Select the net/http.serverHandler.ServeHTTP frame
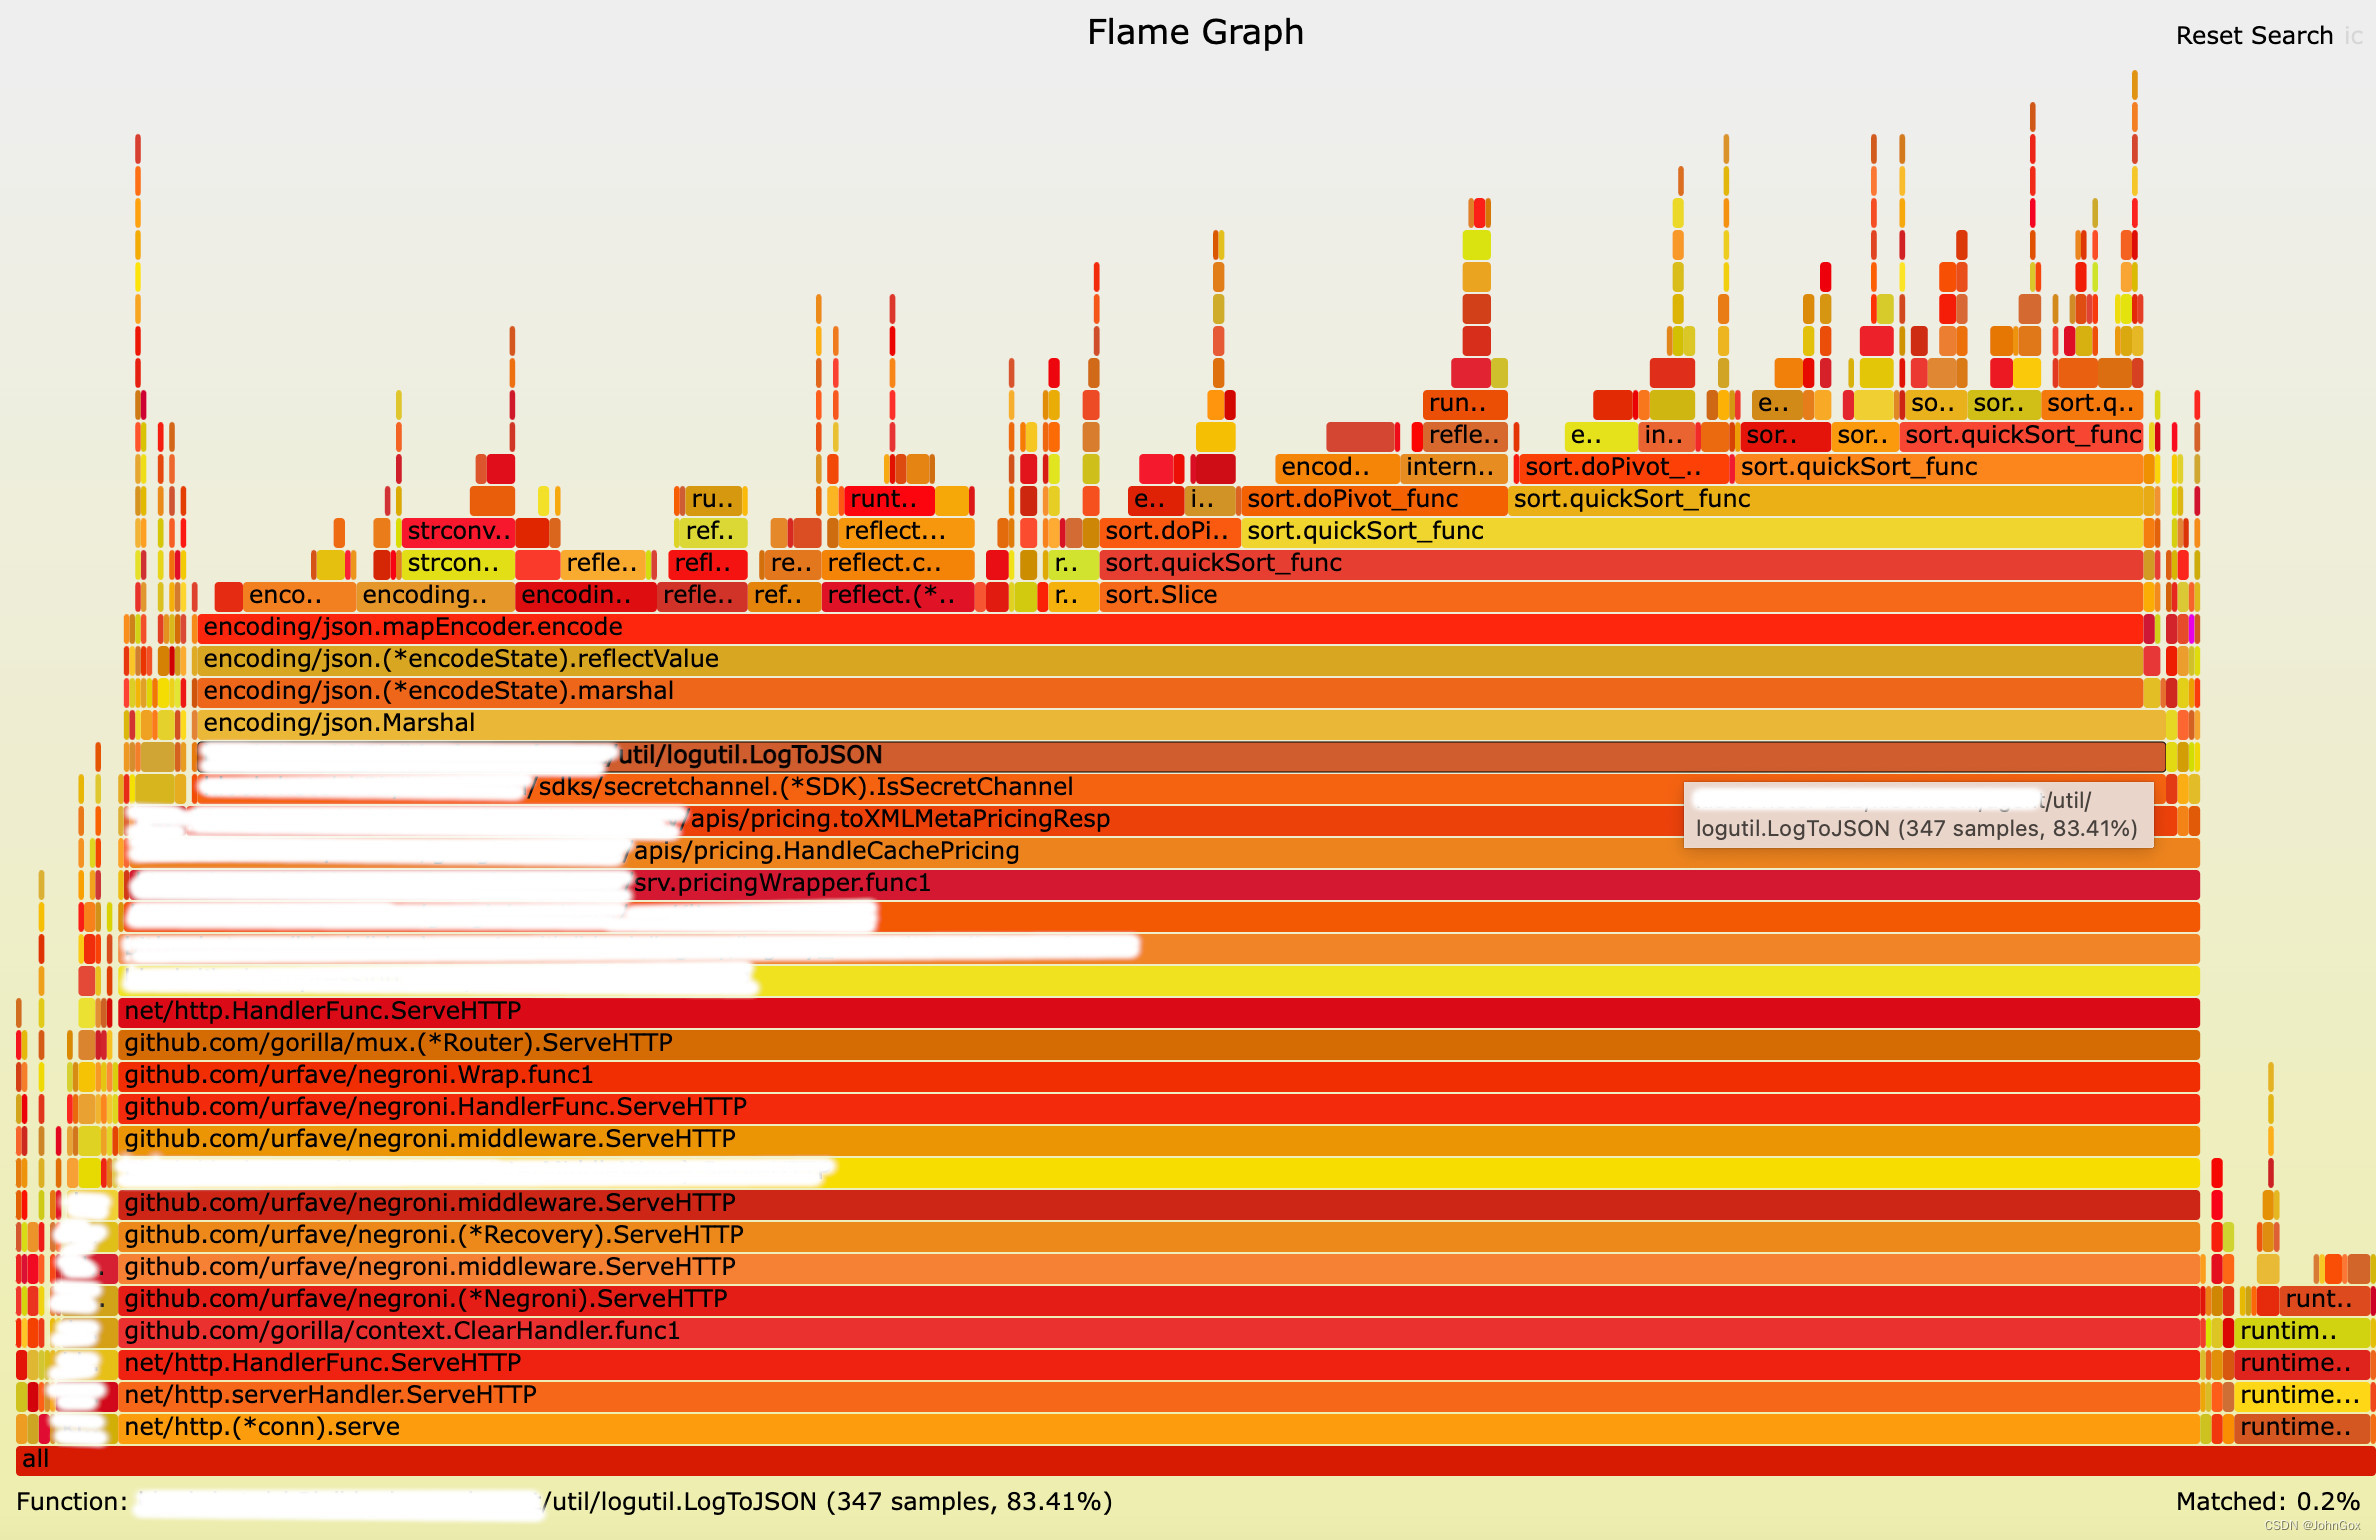2376x1540 pixels. click(1159, 1395)
